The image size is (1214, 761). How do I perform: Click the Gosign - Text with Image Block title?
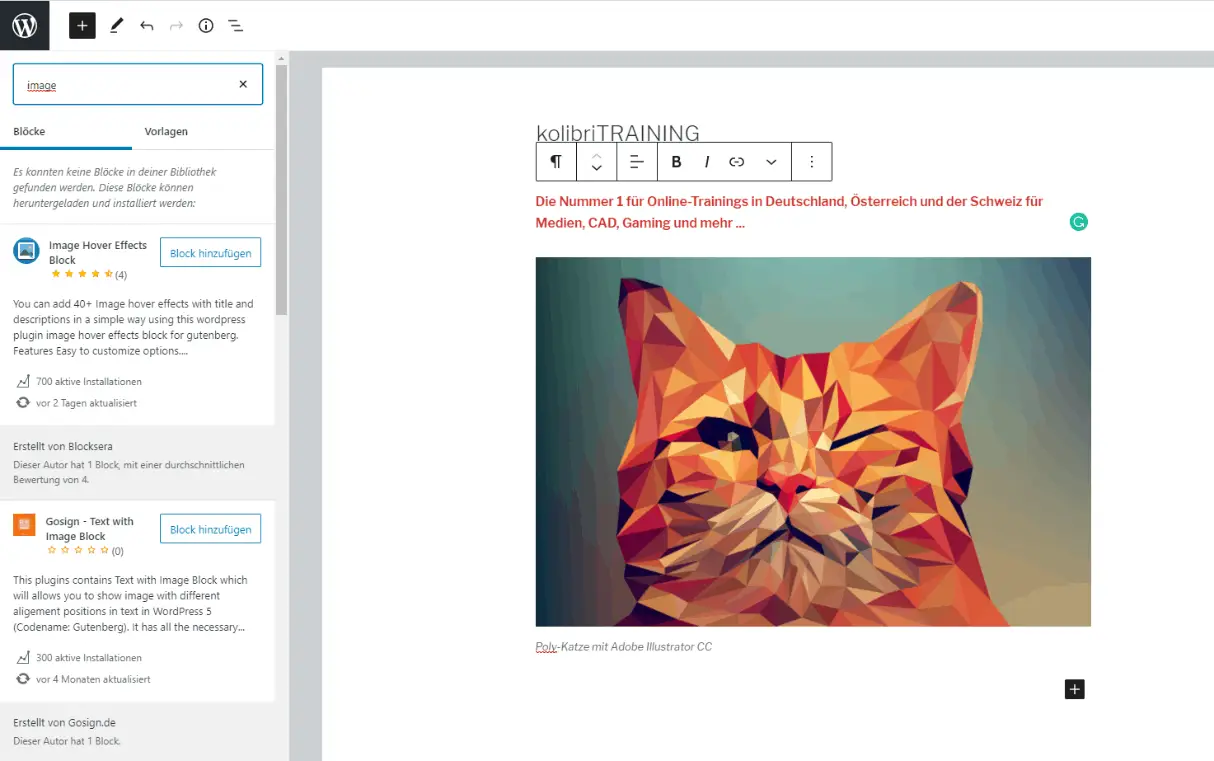coord(90,528)
